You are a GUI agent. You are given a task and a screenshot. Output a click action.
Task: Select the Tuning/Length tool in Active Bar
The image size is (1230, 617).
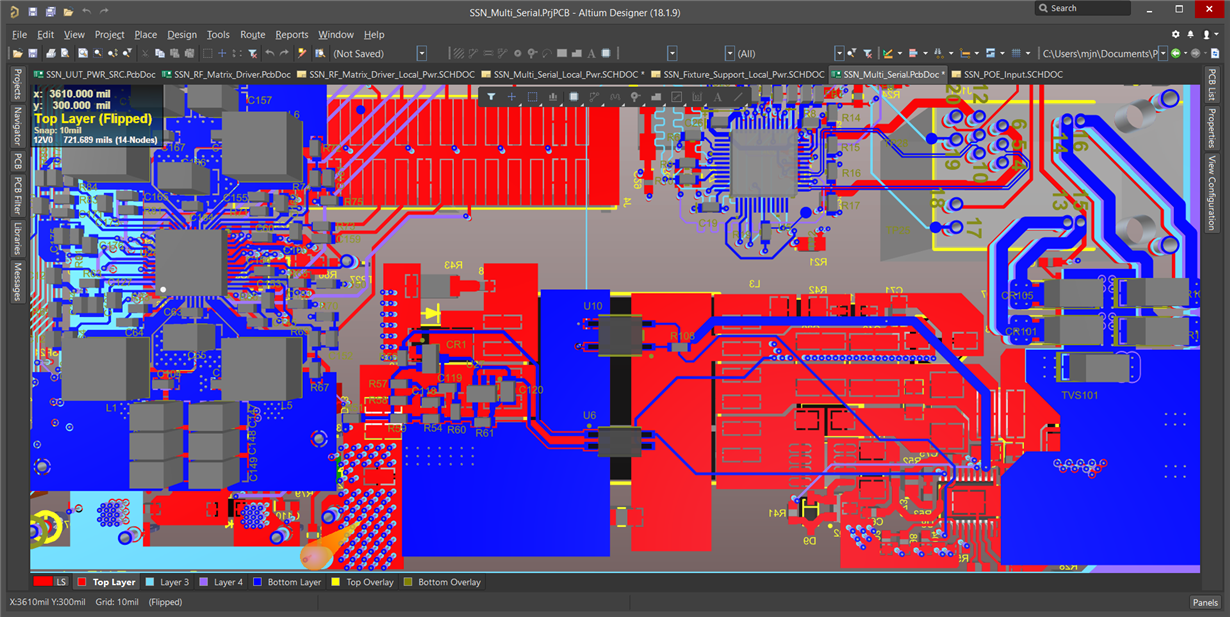coord(614,97)
